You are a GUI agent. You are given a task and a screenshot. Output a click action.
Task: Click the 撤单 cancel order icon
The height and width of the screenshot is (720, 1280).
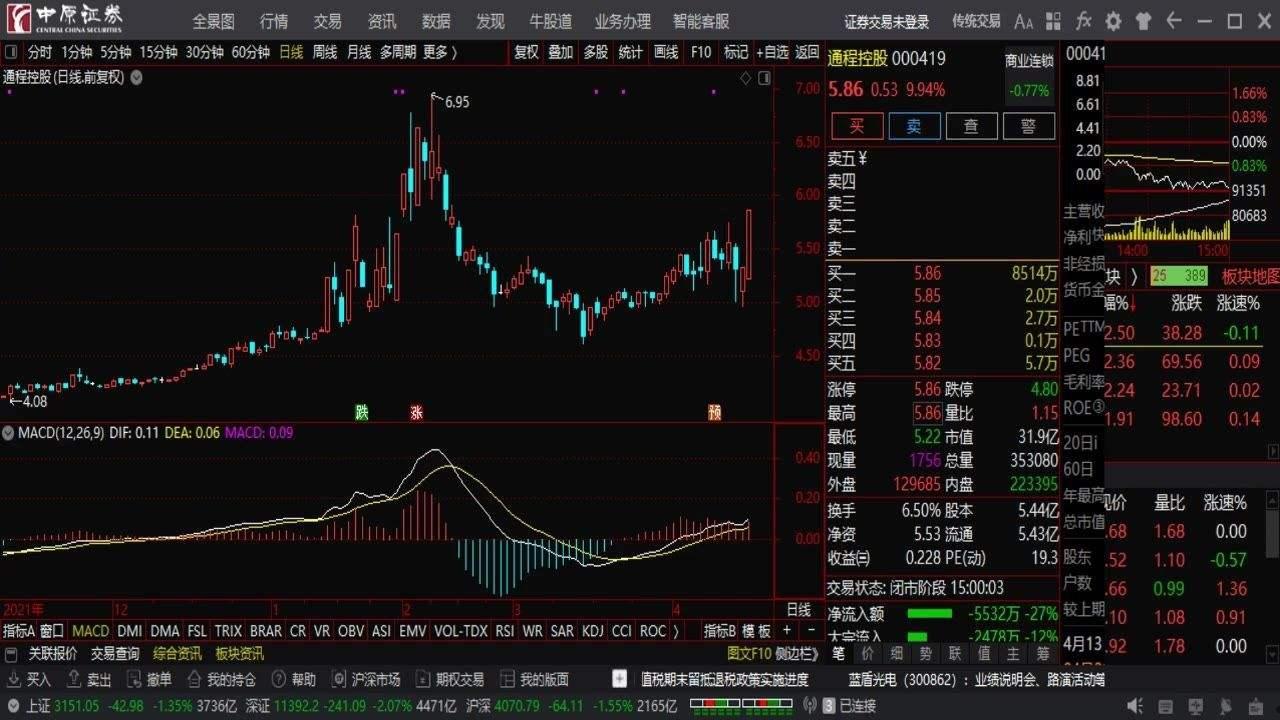click(133, 679)
